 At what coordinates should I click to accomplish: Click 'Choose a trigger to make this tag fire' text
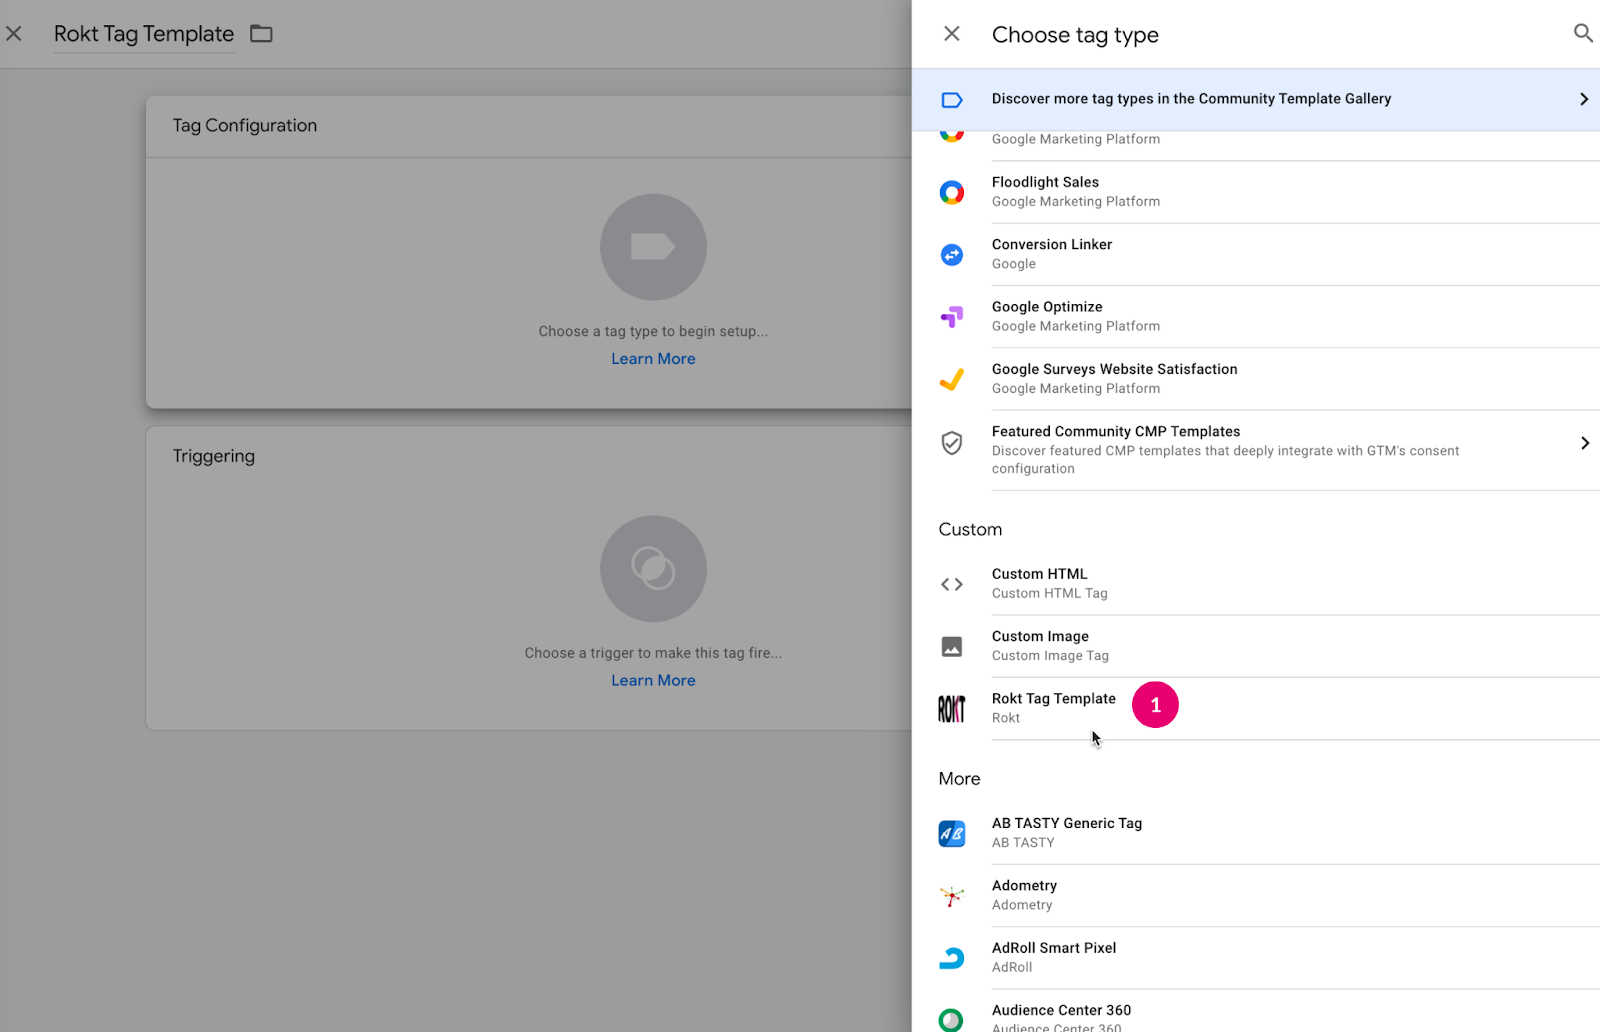click(653, 653)
